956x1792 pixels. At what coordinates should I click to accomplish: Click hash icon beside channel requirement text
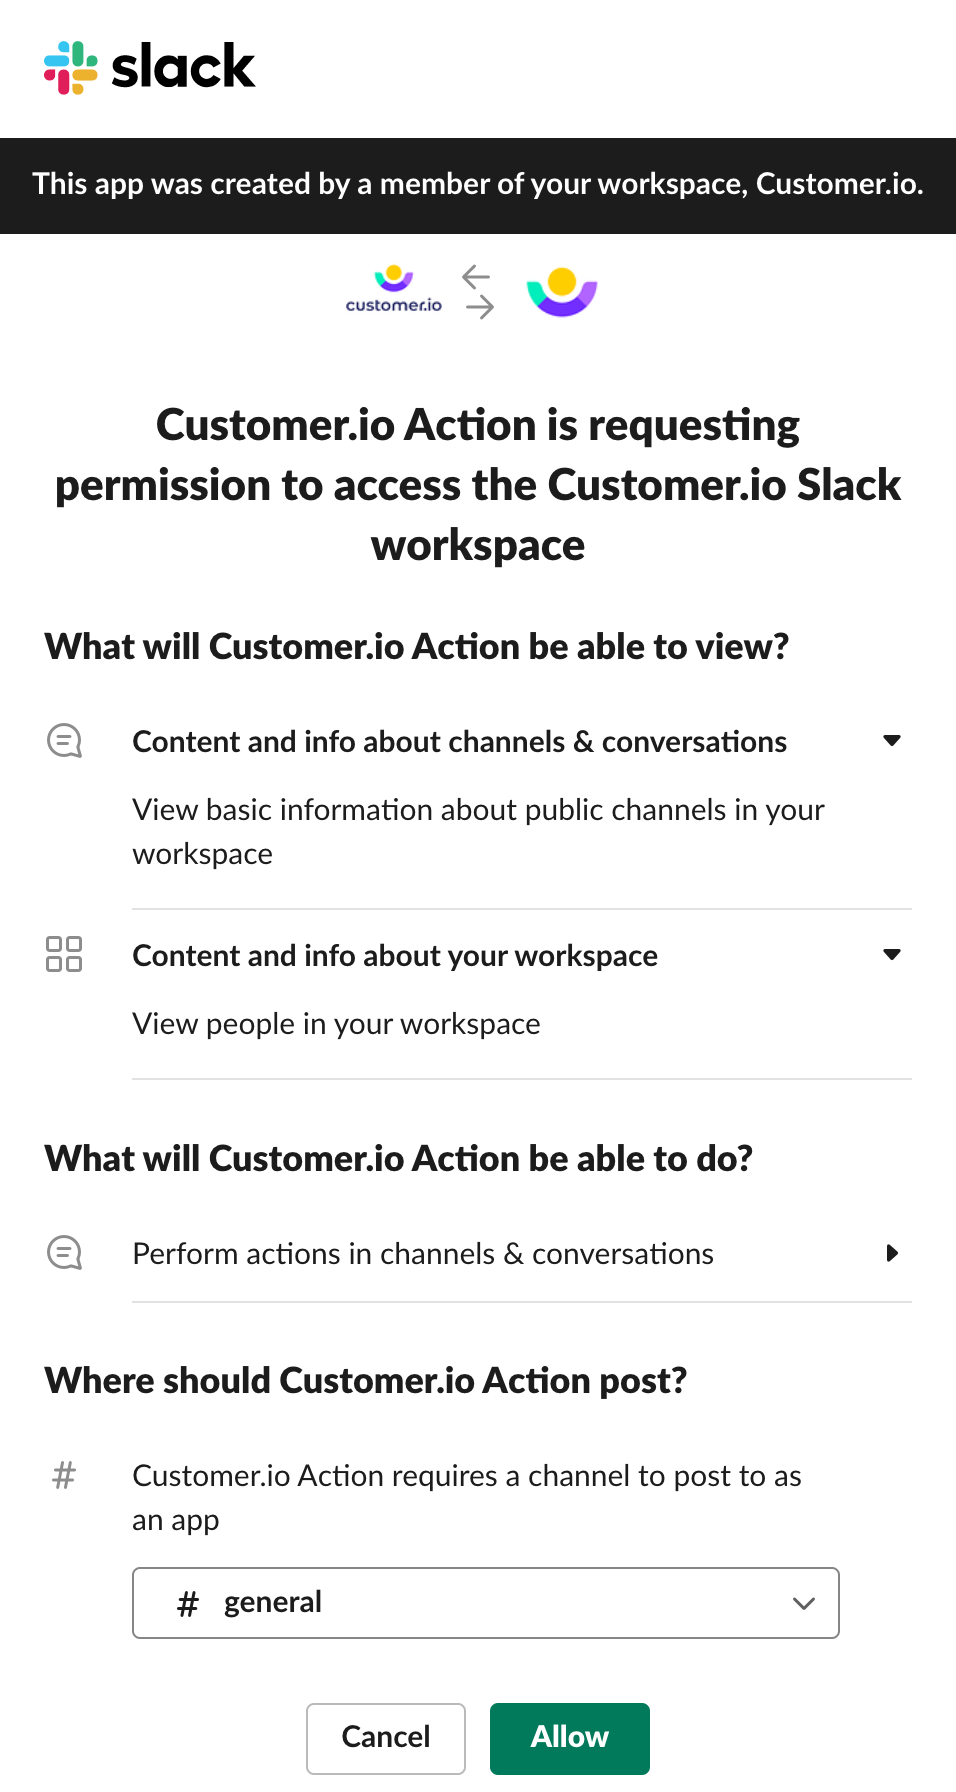[x=64, y=1475]
